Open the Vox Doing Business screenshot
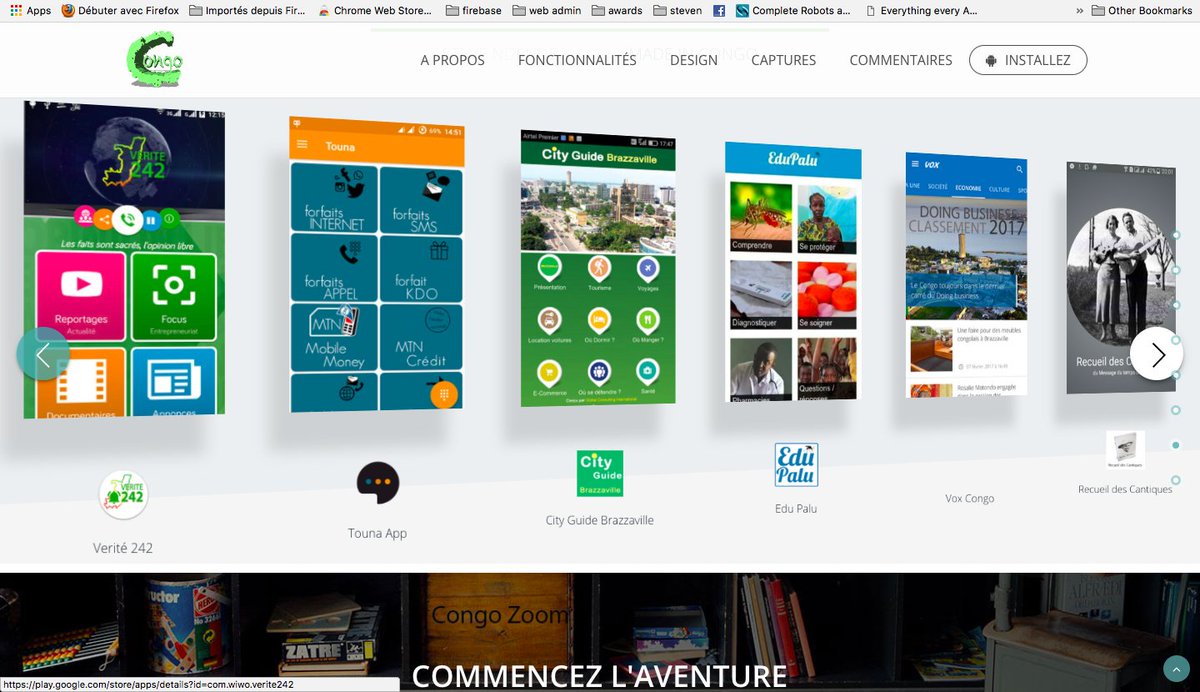Screen dimensions: 1200x692 tap(966, 274)
